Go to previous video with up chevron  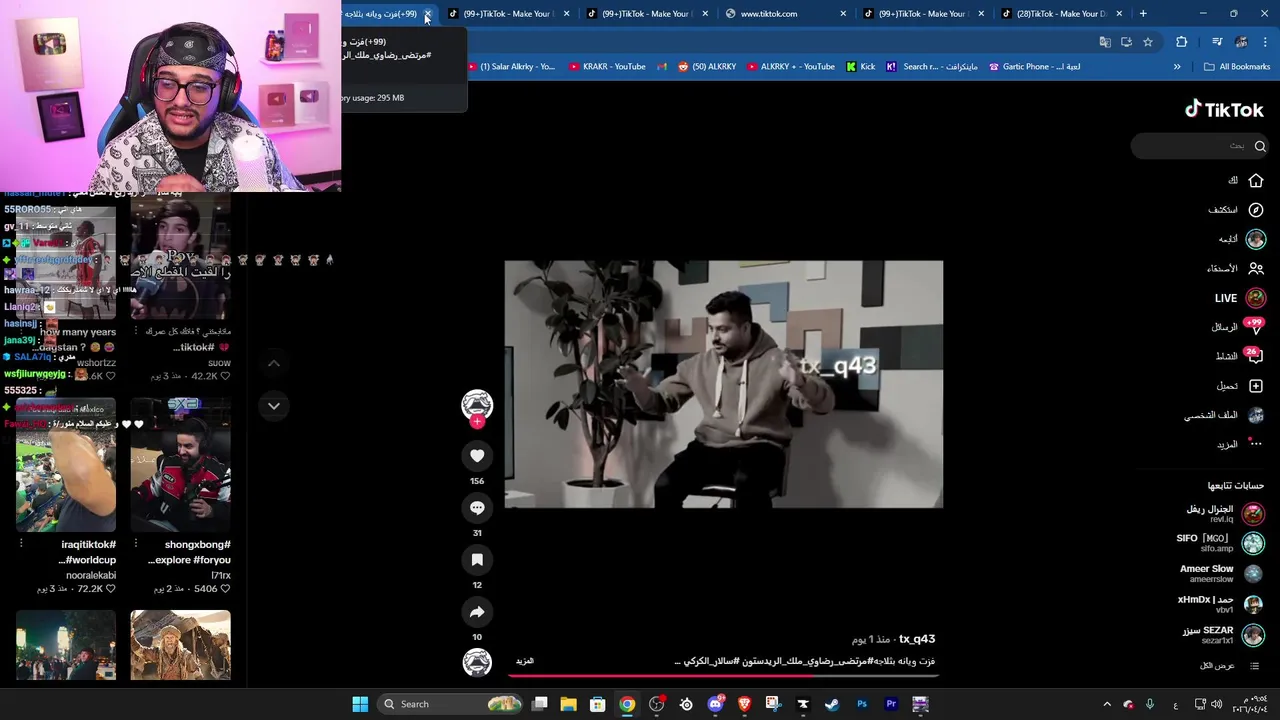(274, 363)
